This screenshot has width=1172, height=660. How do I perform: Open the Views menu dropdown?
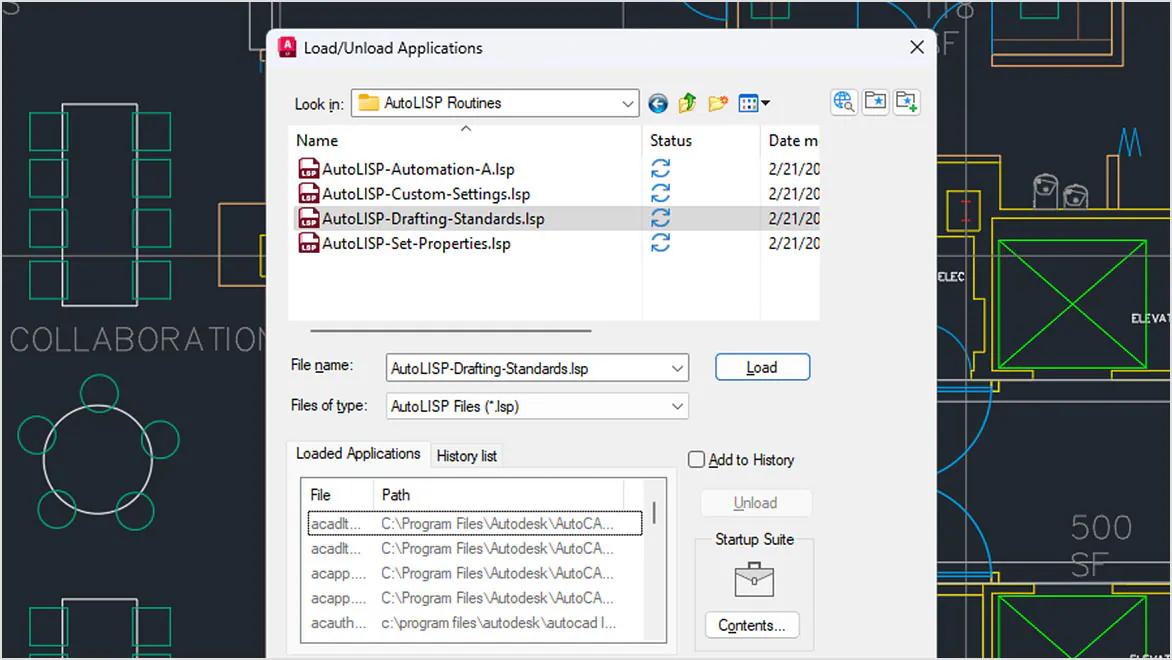point(754,103)
